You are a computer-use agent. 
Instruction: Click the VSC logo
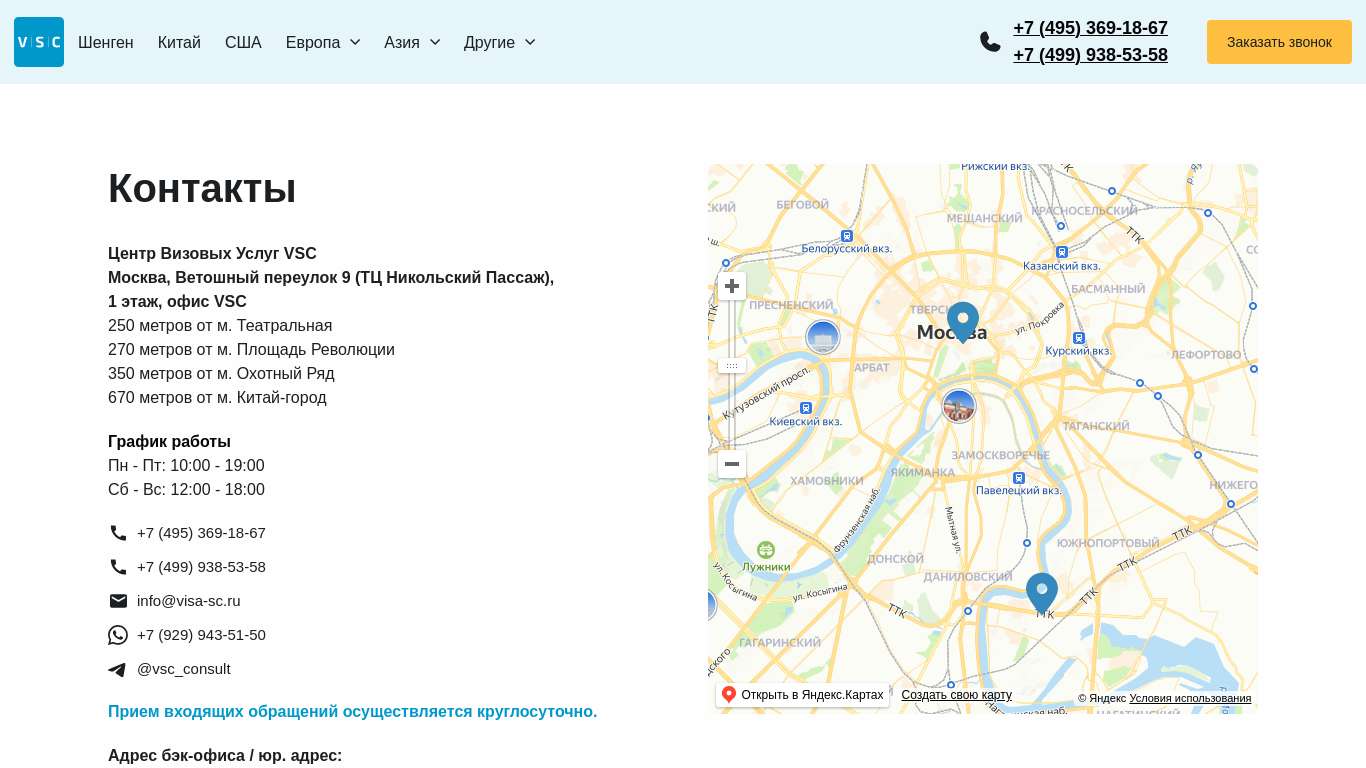click(38, 42)
